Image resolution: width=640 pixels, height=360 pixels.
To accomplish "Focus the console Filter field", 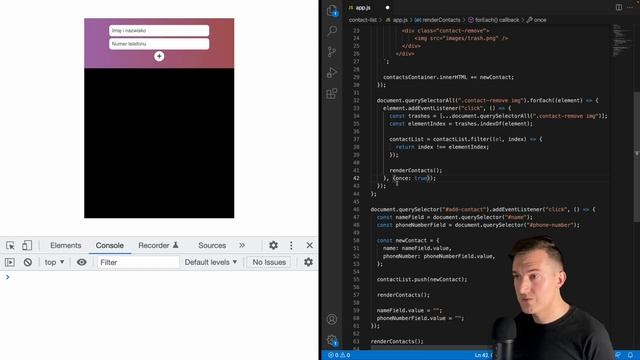I will (138, 262).
